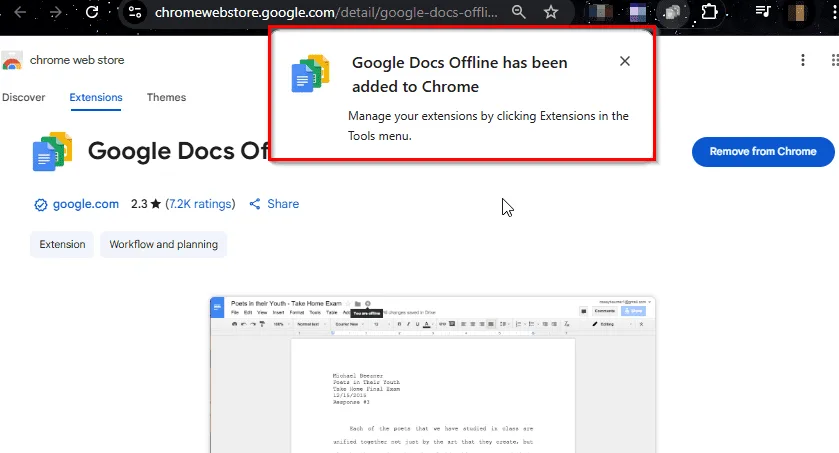Click the Google Docs Offline page heading
This screenshot has height=453, width=839.
click(x=178, y=151)
